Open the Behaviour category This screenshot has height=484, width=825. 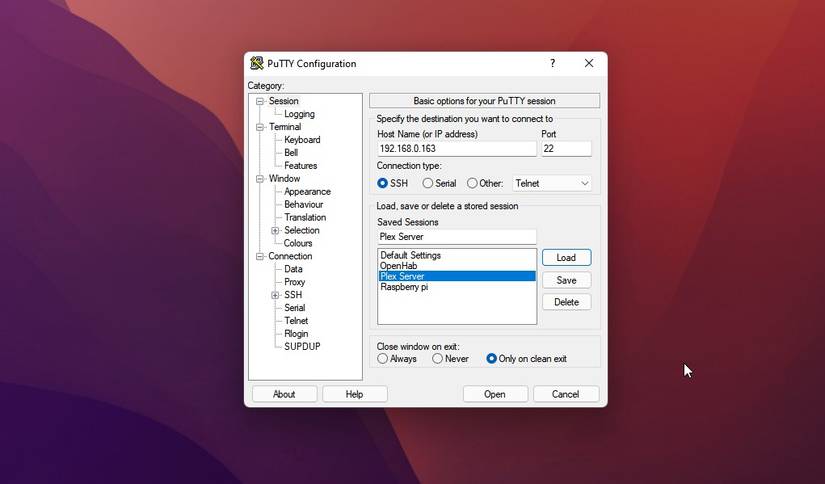click(304, 205)
